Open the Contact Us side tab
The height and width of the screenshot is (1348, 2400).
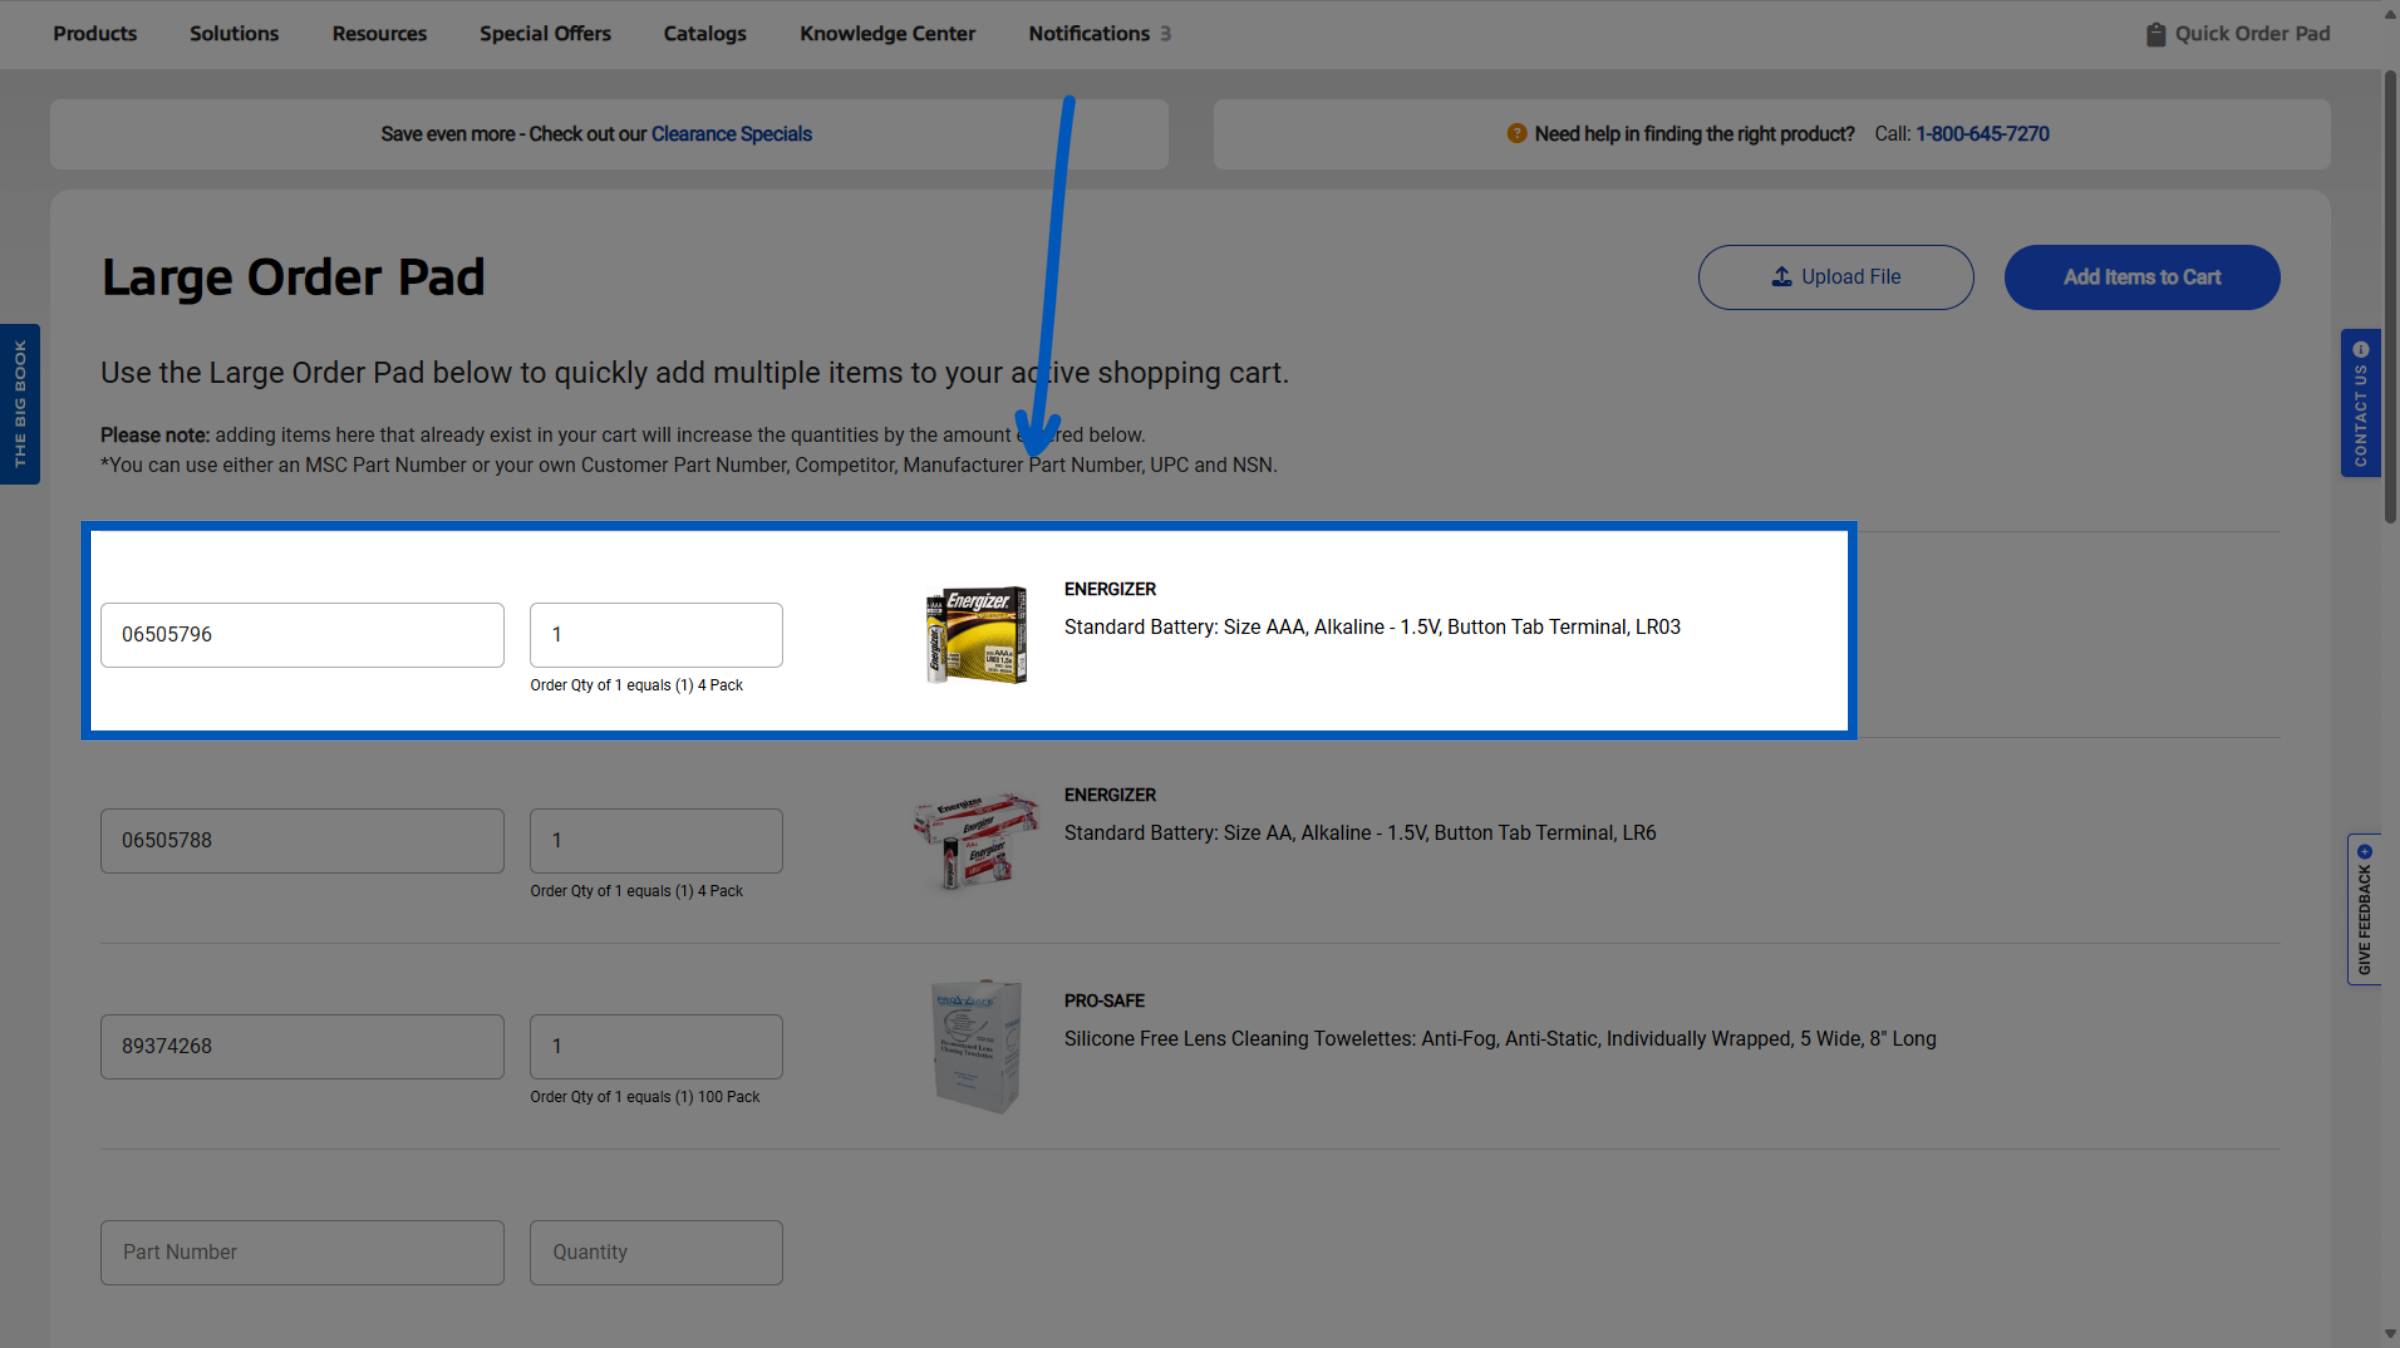[x=2360, y=403]
